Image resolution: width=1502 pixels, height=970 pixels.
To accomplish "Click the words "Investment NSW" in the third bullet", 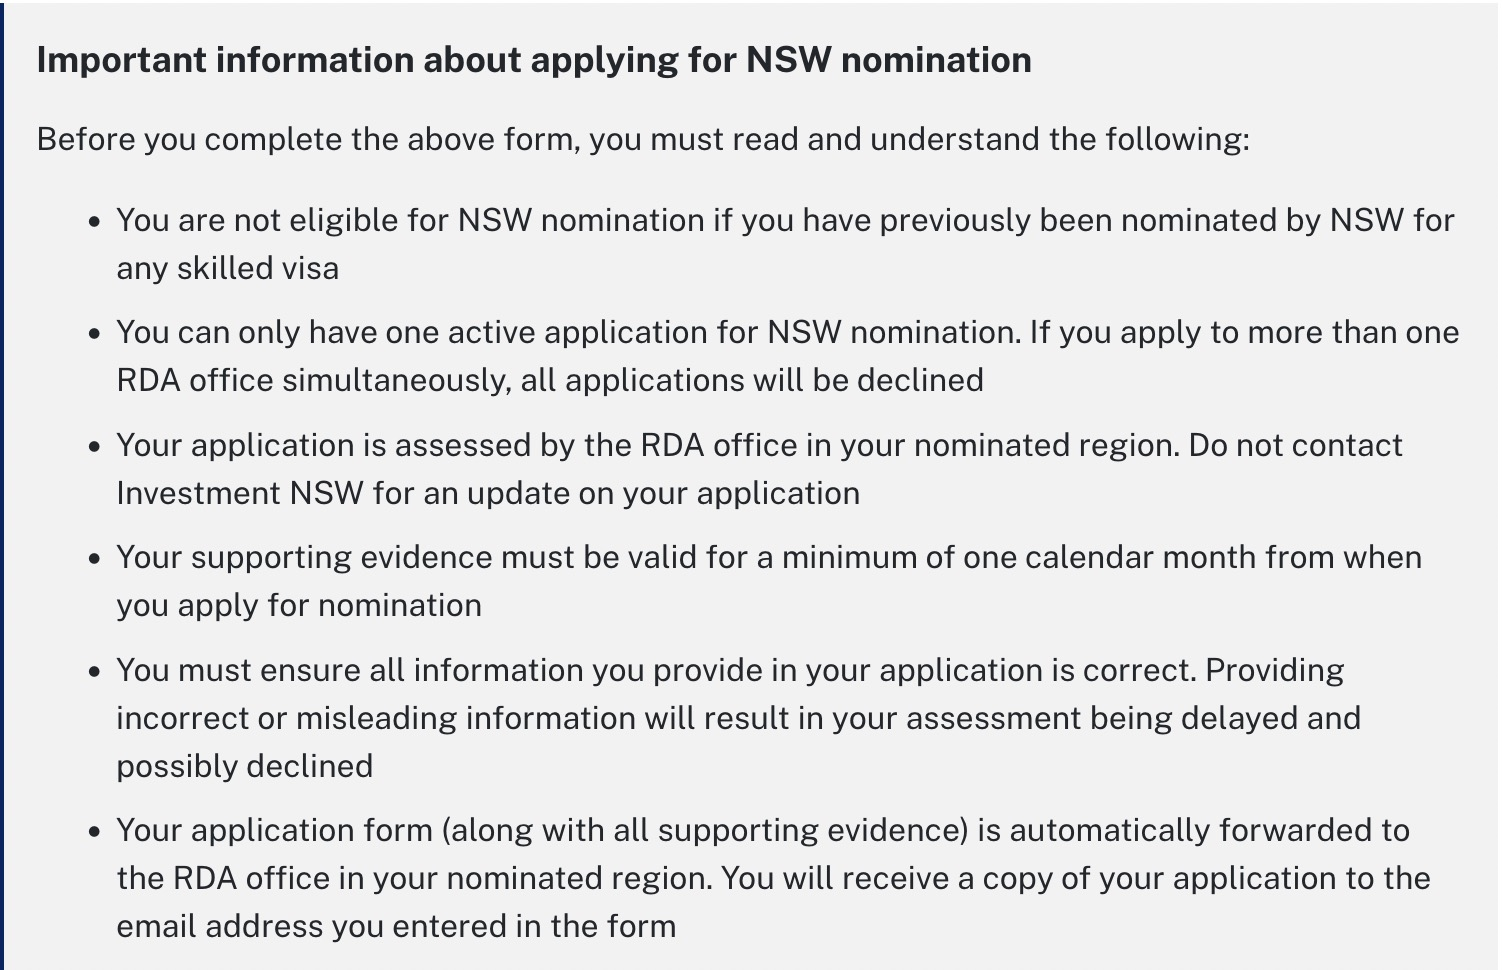I will (239, 493).
